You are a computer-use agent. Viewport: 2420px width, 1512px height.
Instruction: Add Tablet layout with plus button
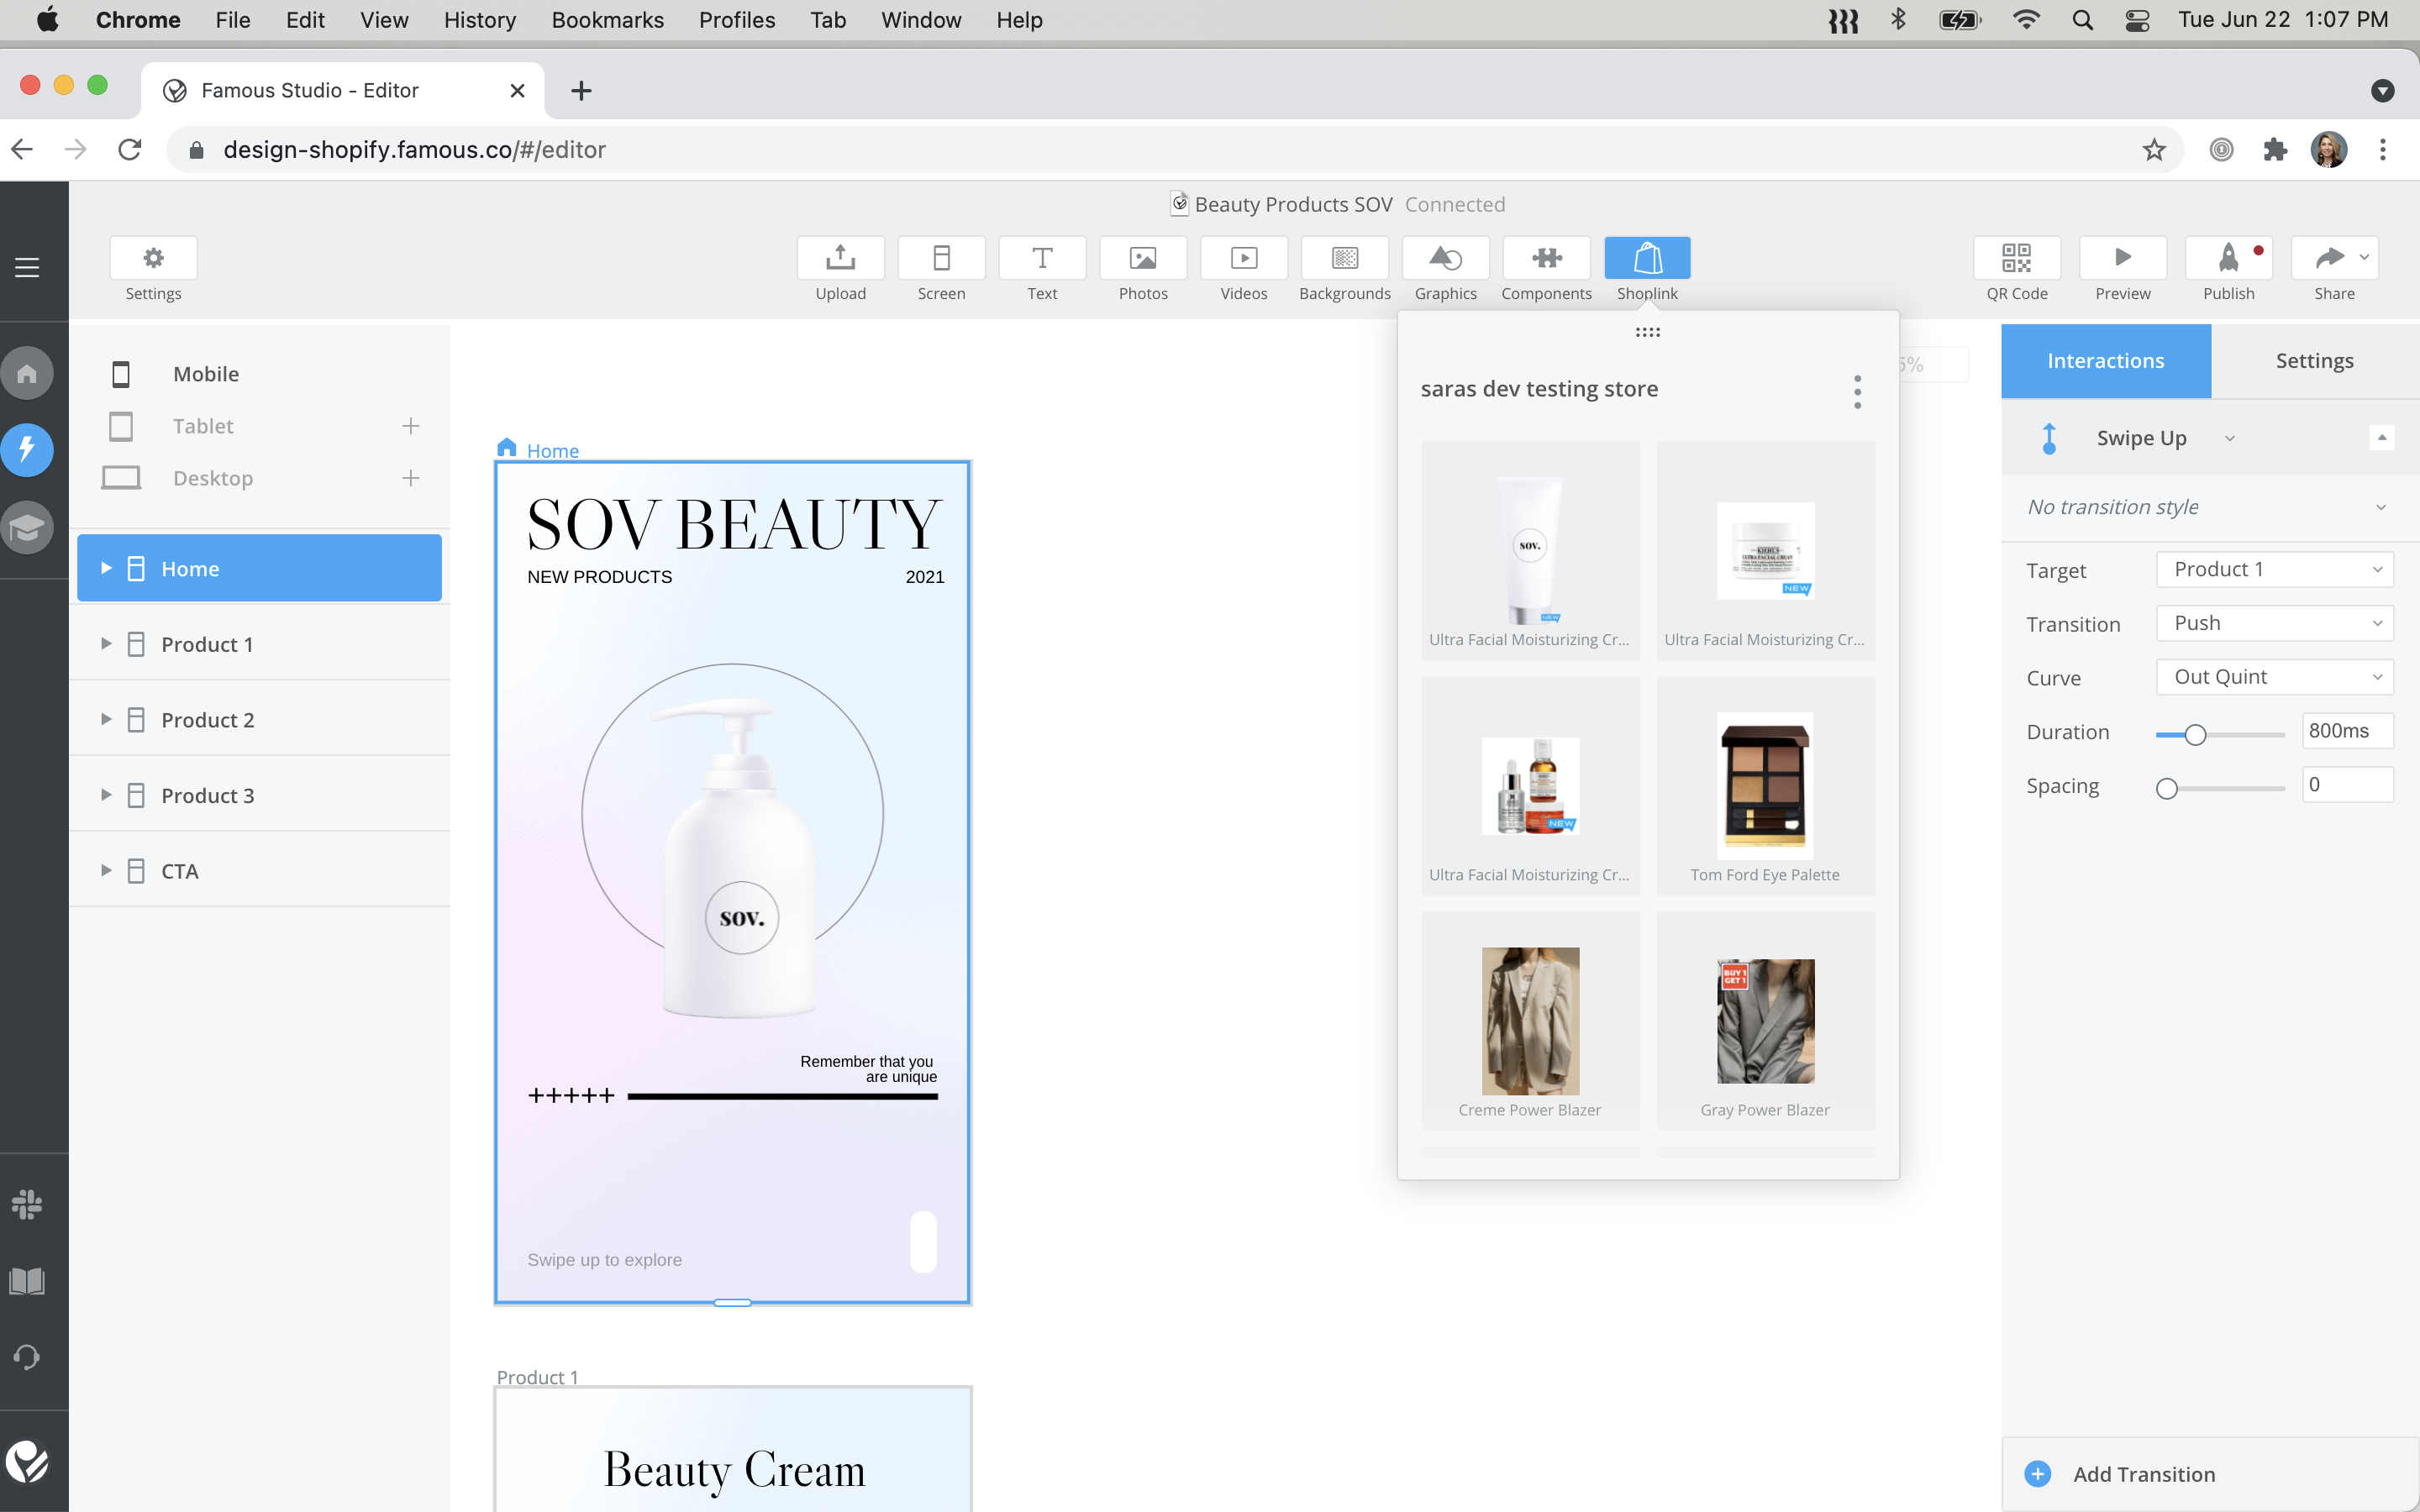410,426
